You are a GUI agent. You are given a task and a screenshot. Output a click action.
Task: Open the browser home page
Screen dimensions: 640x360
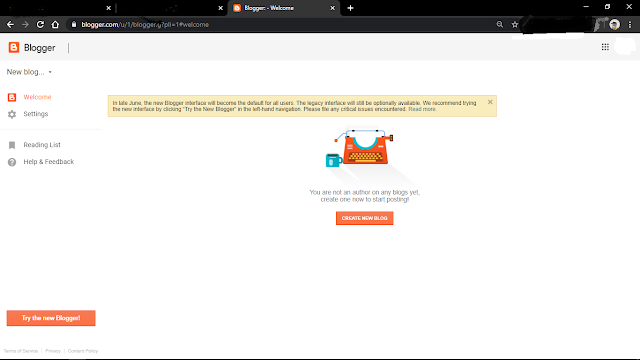(x=55, y=24)
